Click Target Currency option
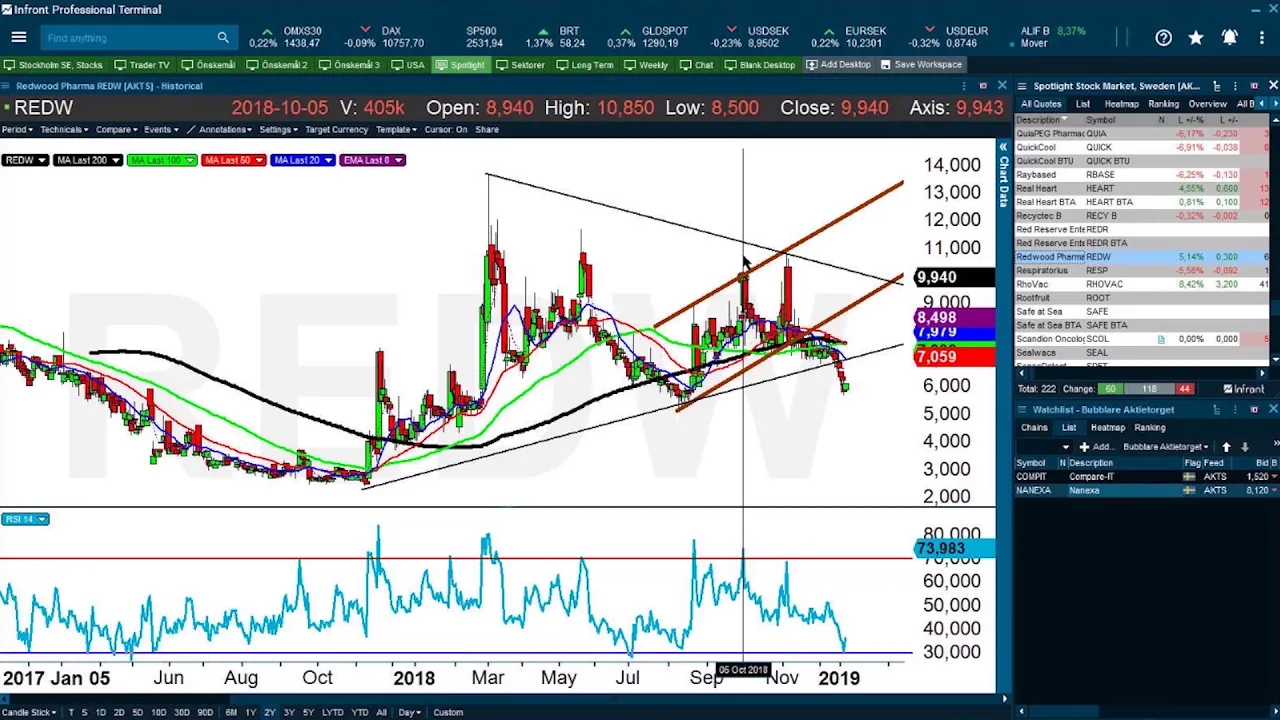The height and width of the screenshot is (720, 1280). (x=337, y=130)
